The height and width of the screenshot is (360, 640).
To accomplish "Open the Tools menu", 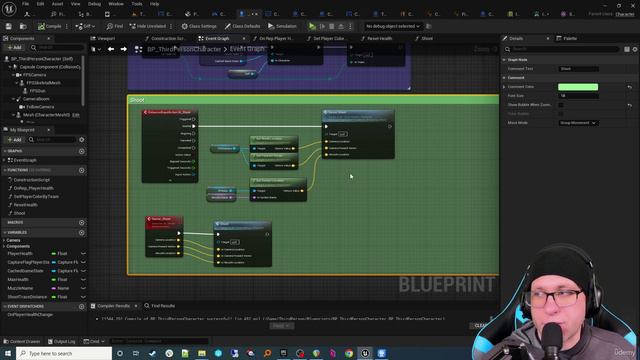I will [137, 4].
